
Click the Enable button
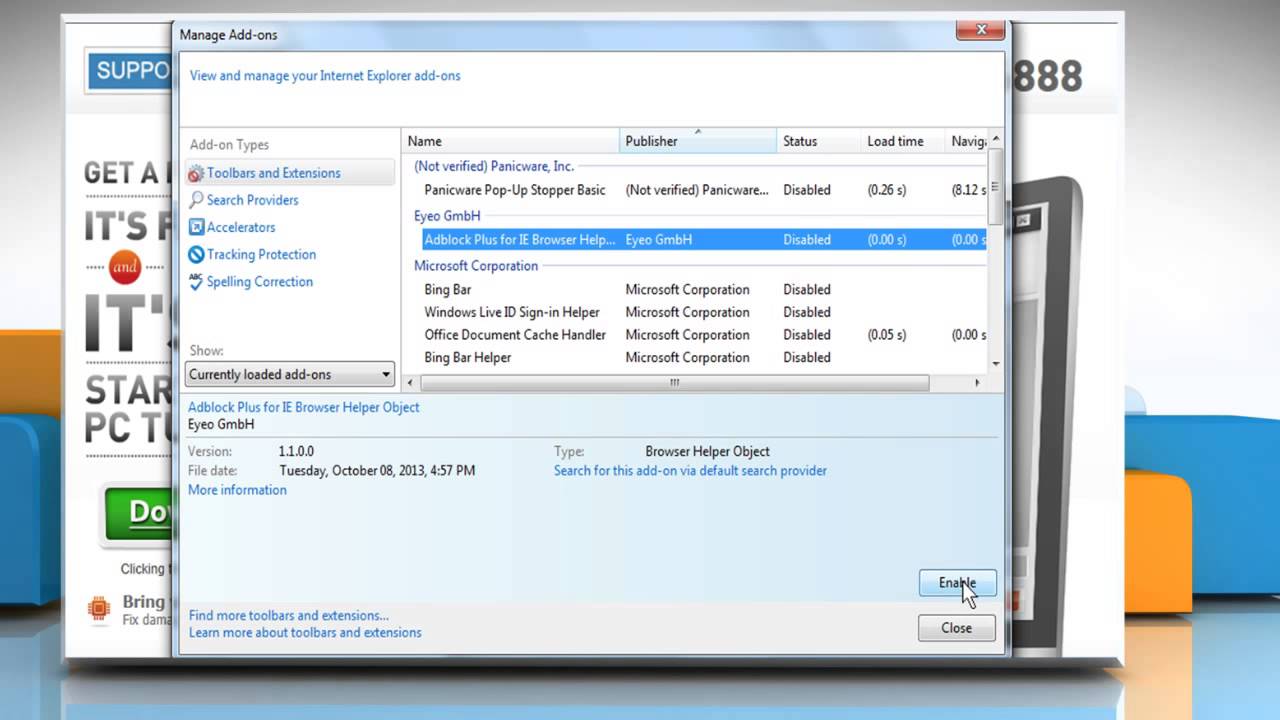pyautogui.click(x=957, y=583)
